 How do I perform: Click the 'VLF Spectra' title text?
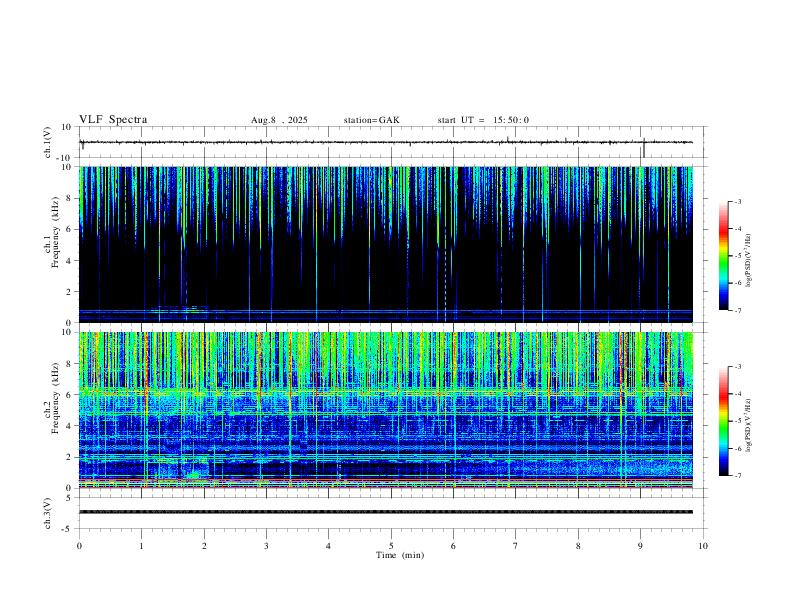[113, 120]
